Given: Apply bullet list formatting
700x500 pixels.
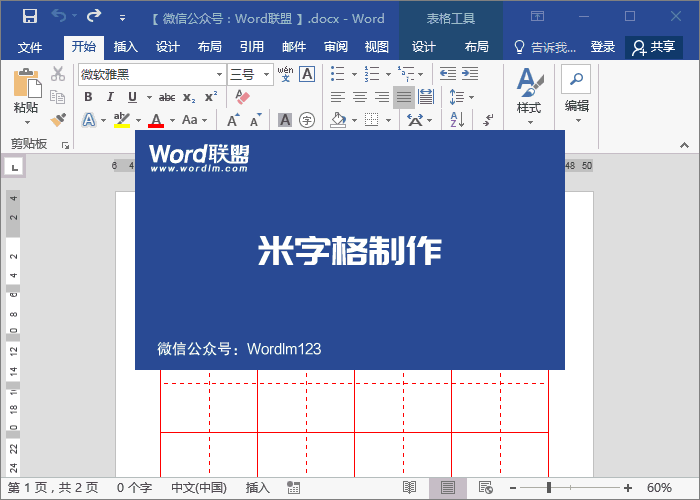Looking at the screenshot, I should tap(338, 74).
